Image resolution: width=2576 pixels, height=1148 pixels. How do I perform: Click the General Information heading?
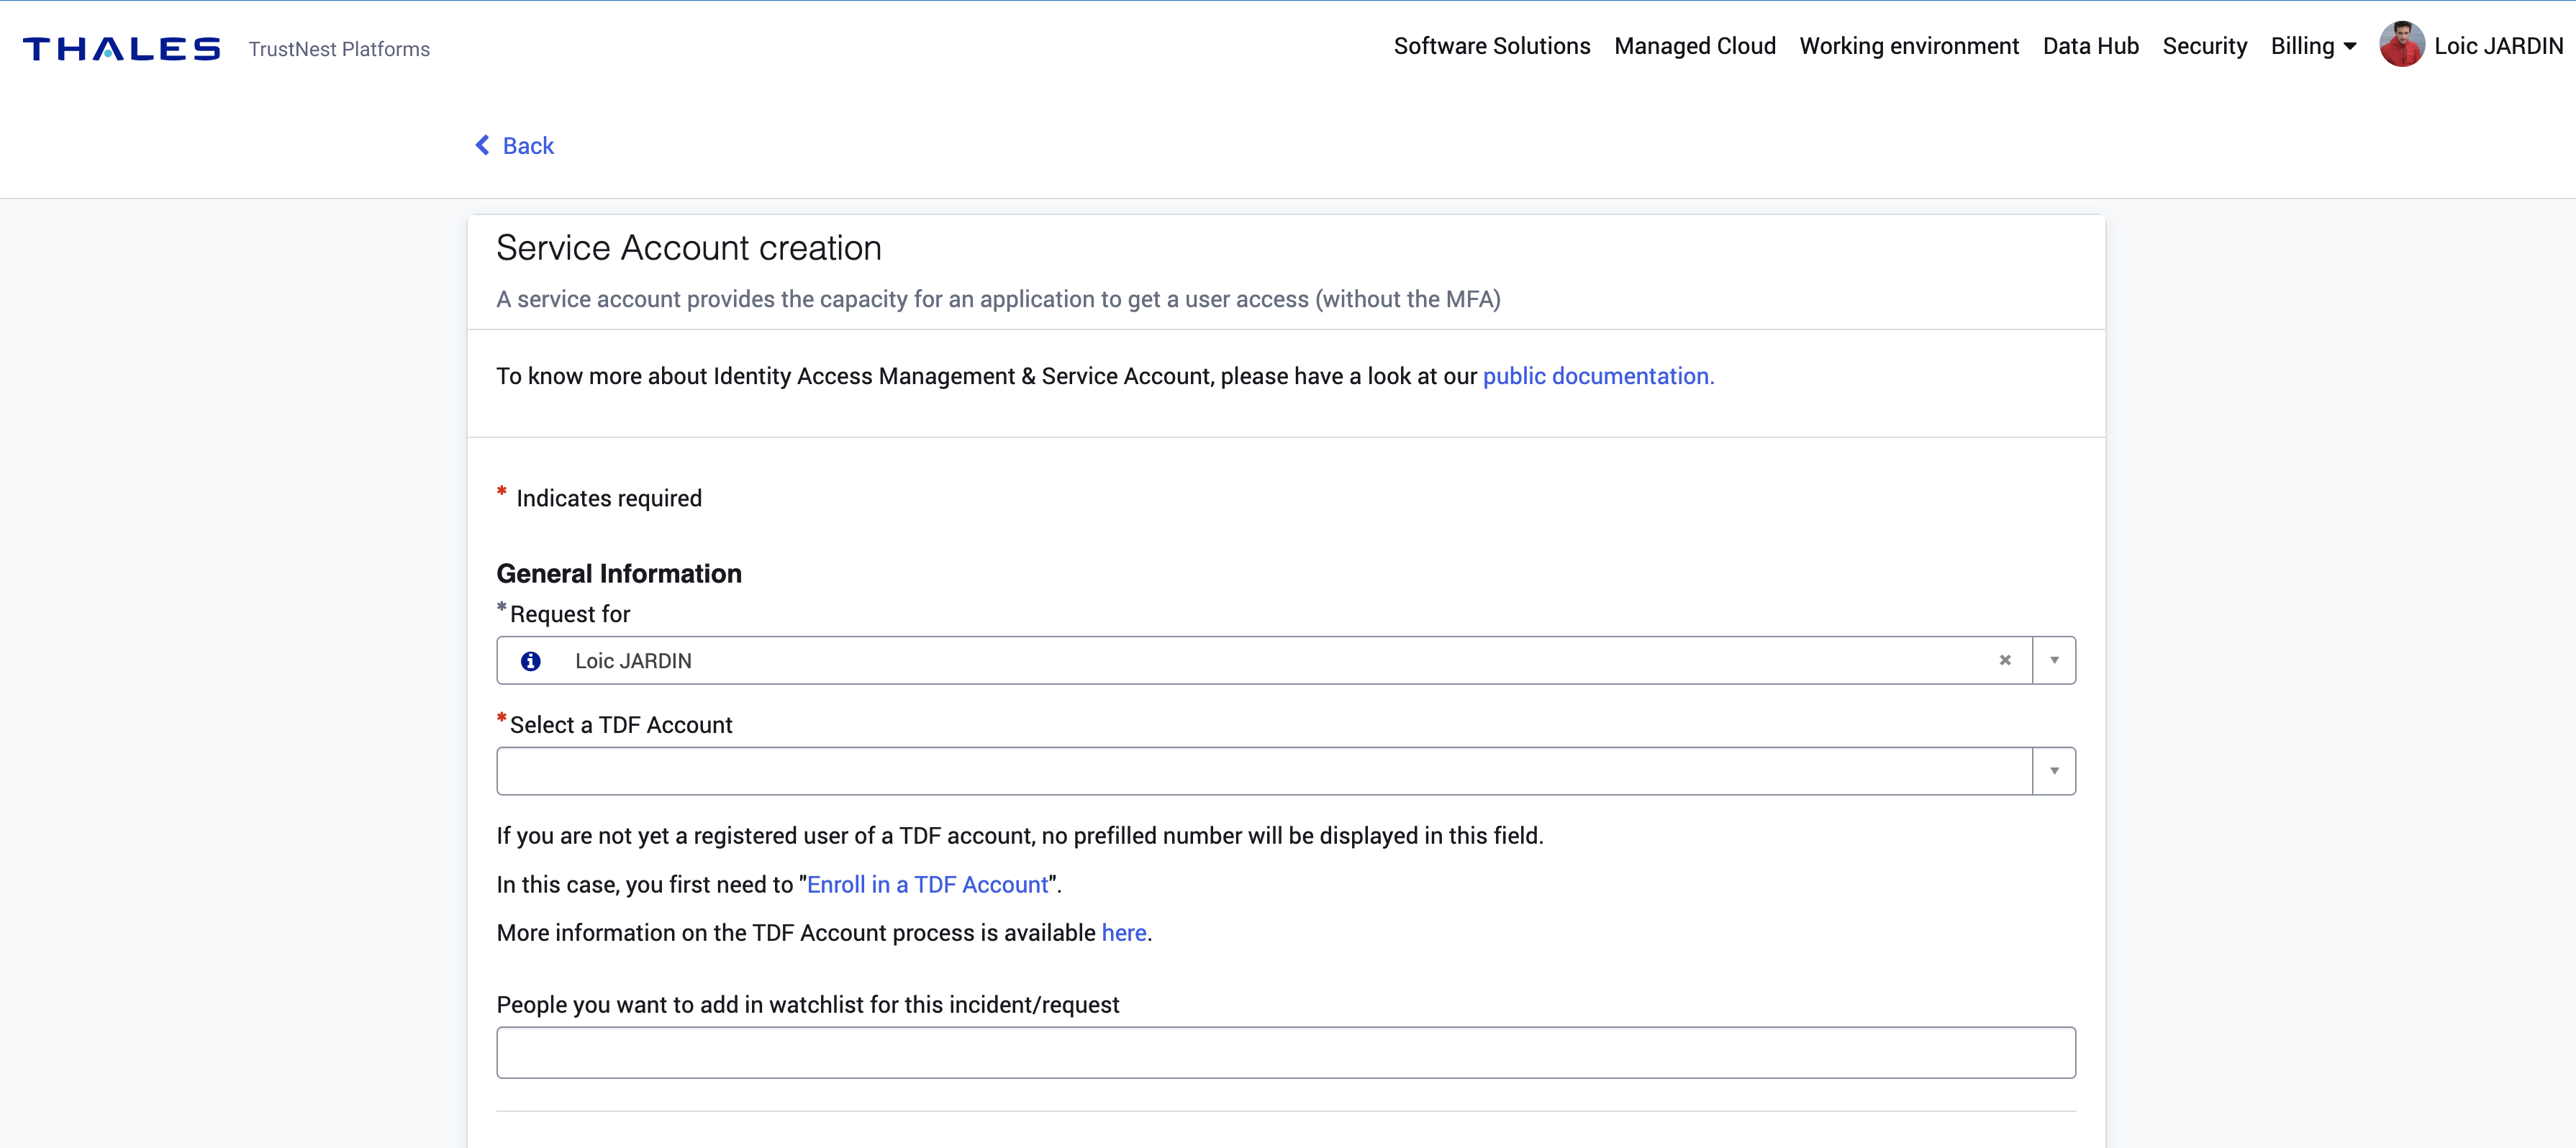[x=619, y=574]
